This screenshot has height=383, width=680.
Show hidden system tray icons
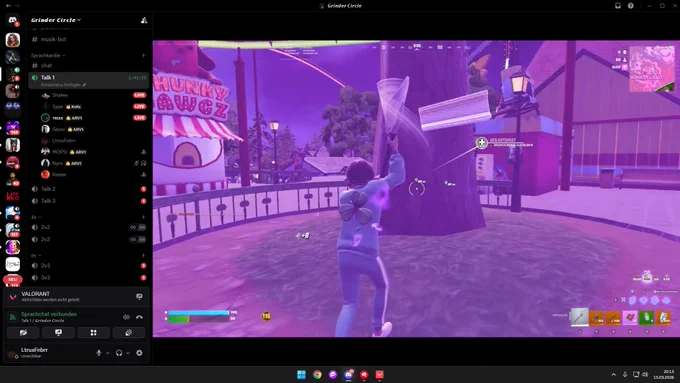pyautogui.click(x=613, y=374)
